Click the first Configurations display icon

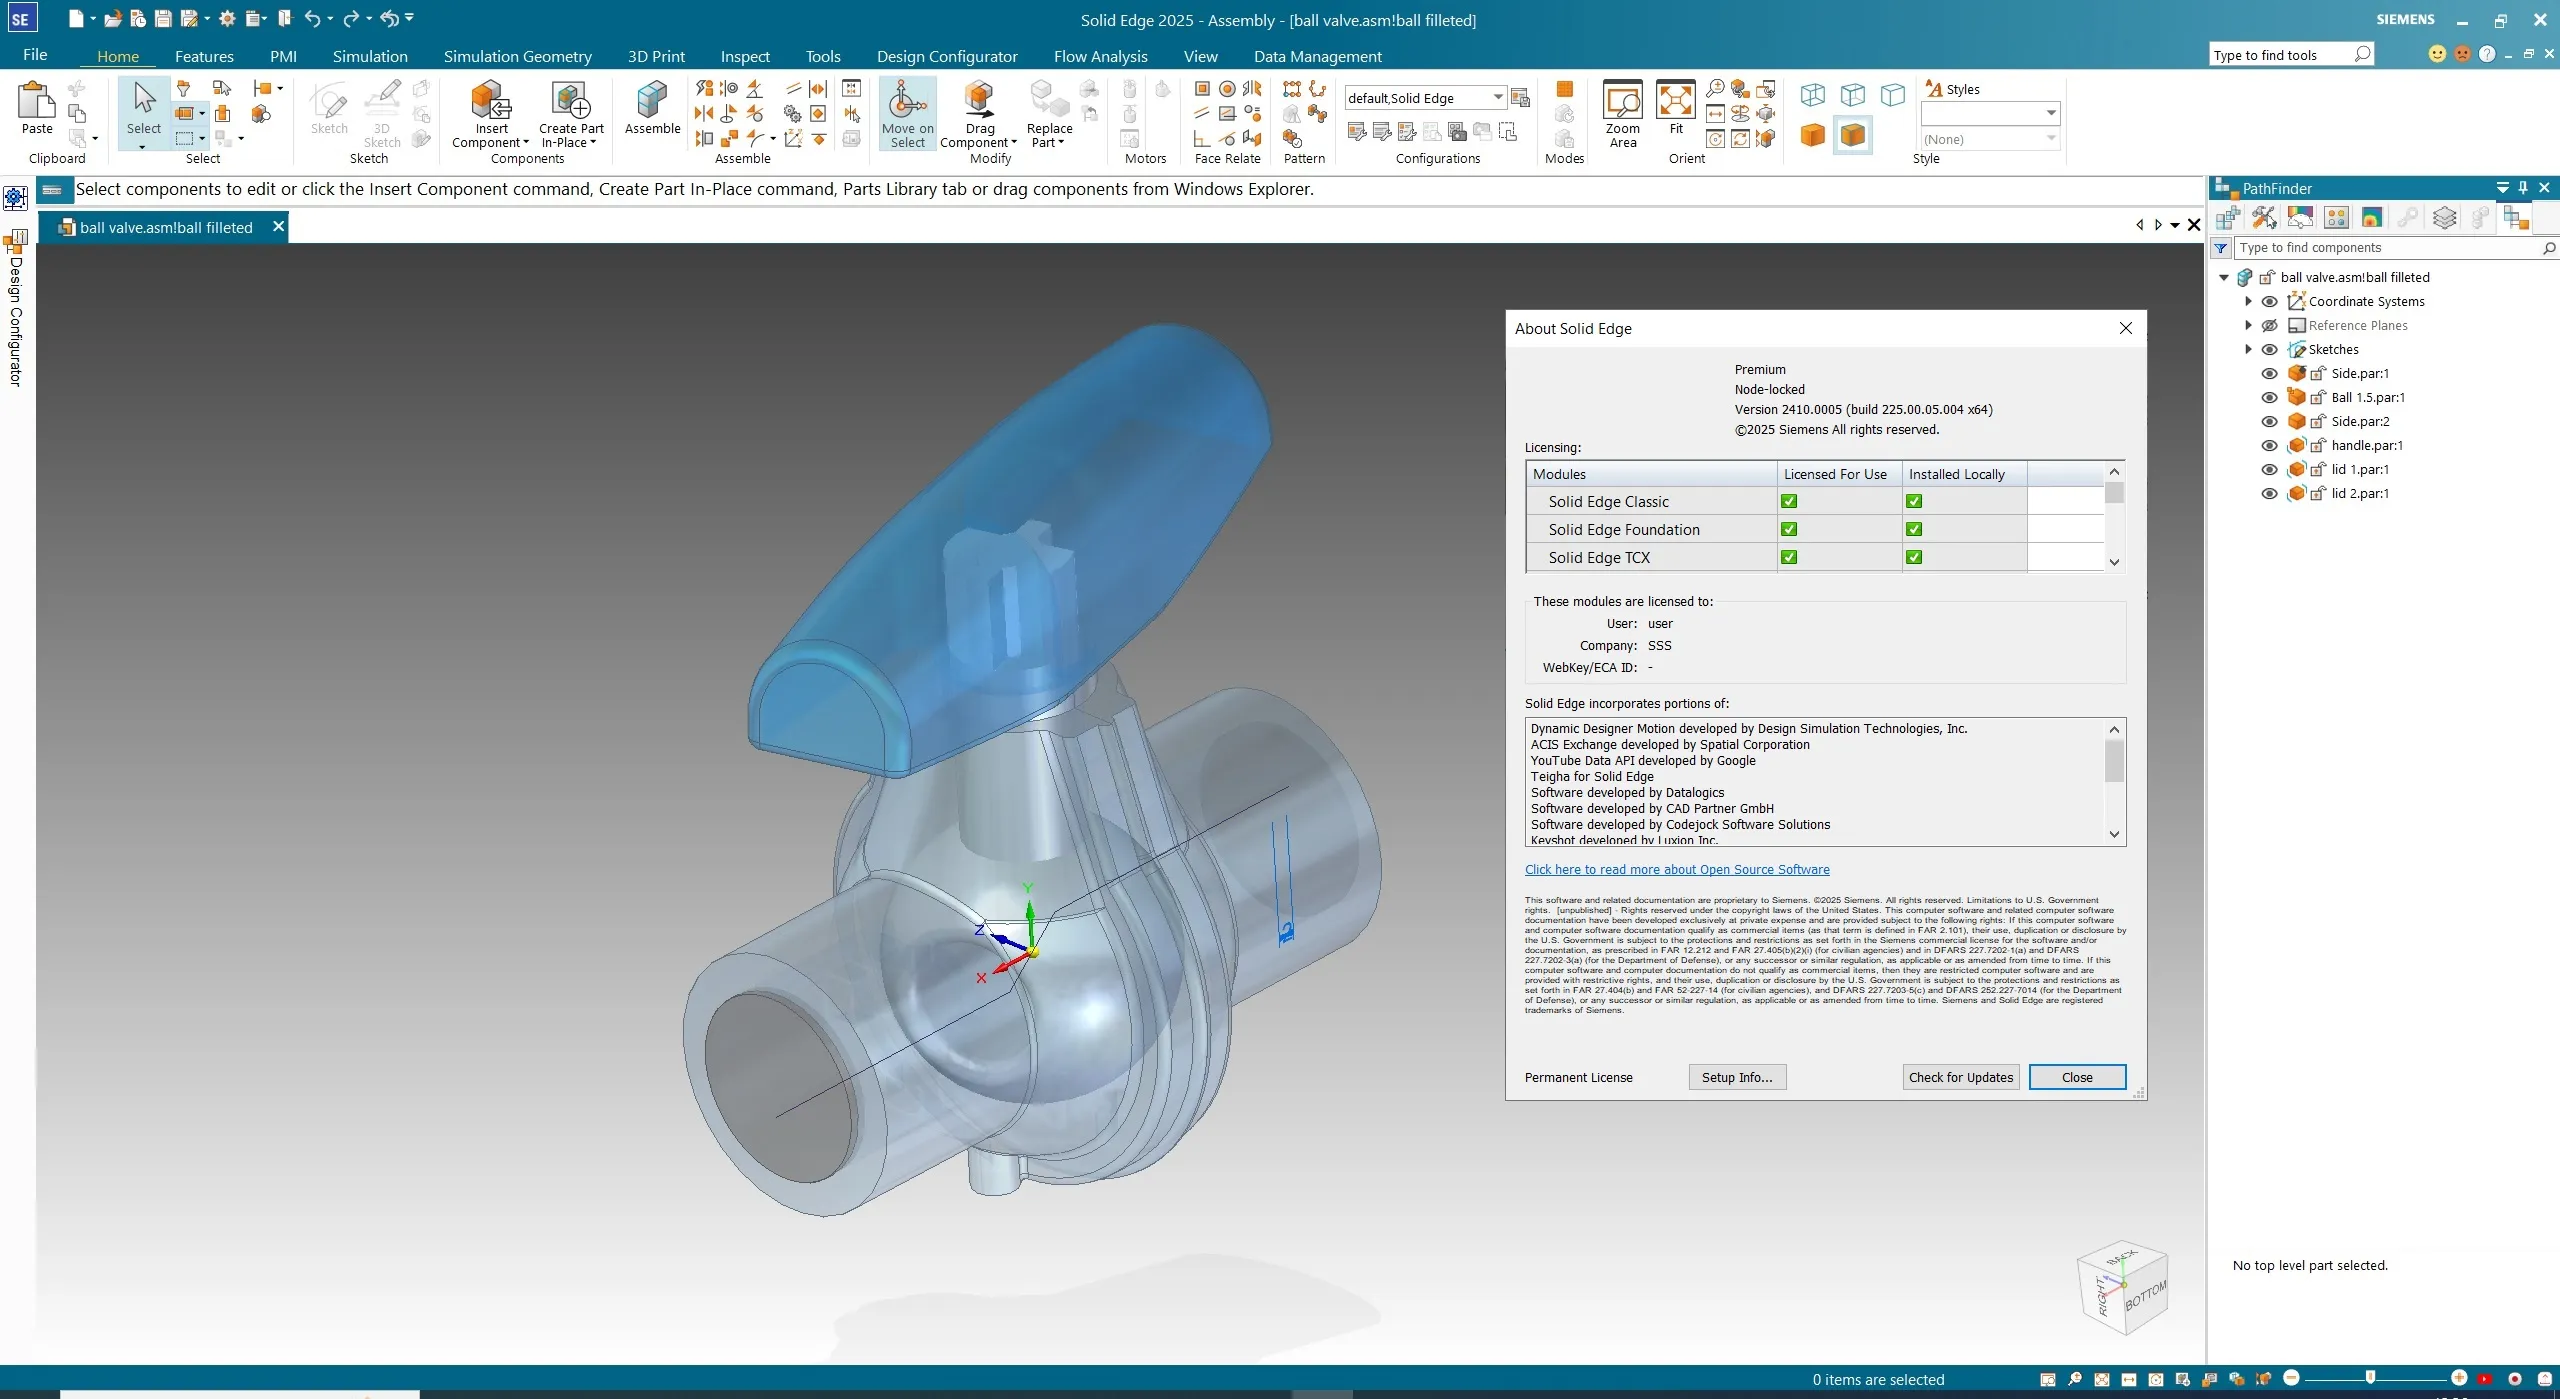(1357, 132)
